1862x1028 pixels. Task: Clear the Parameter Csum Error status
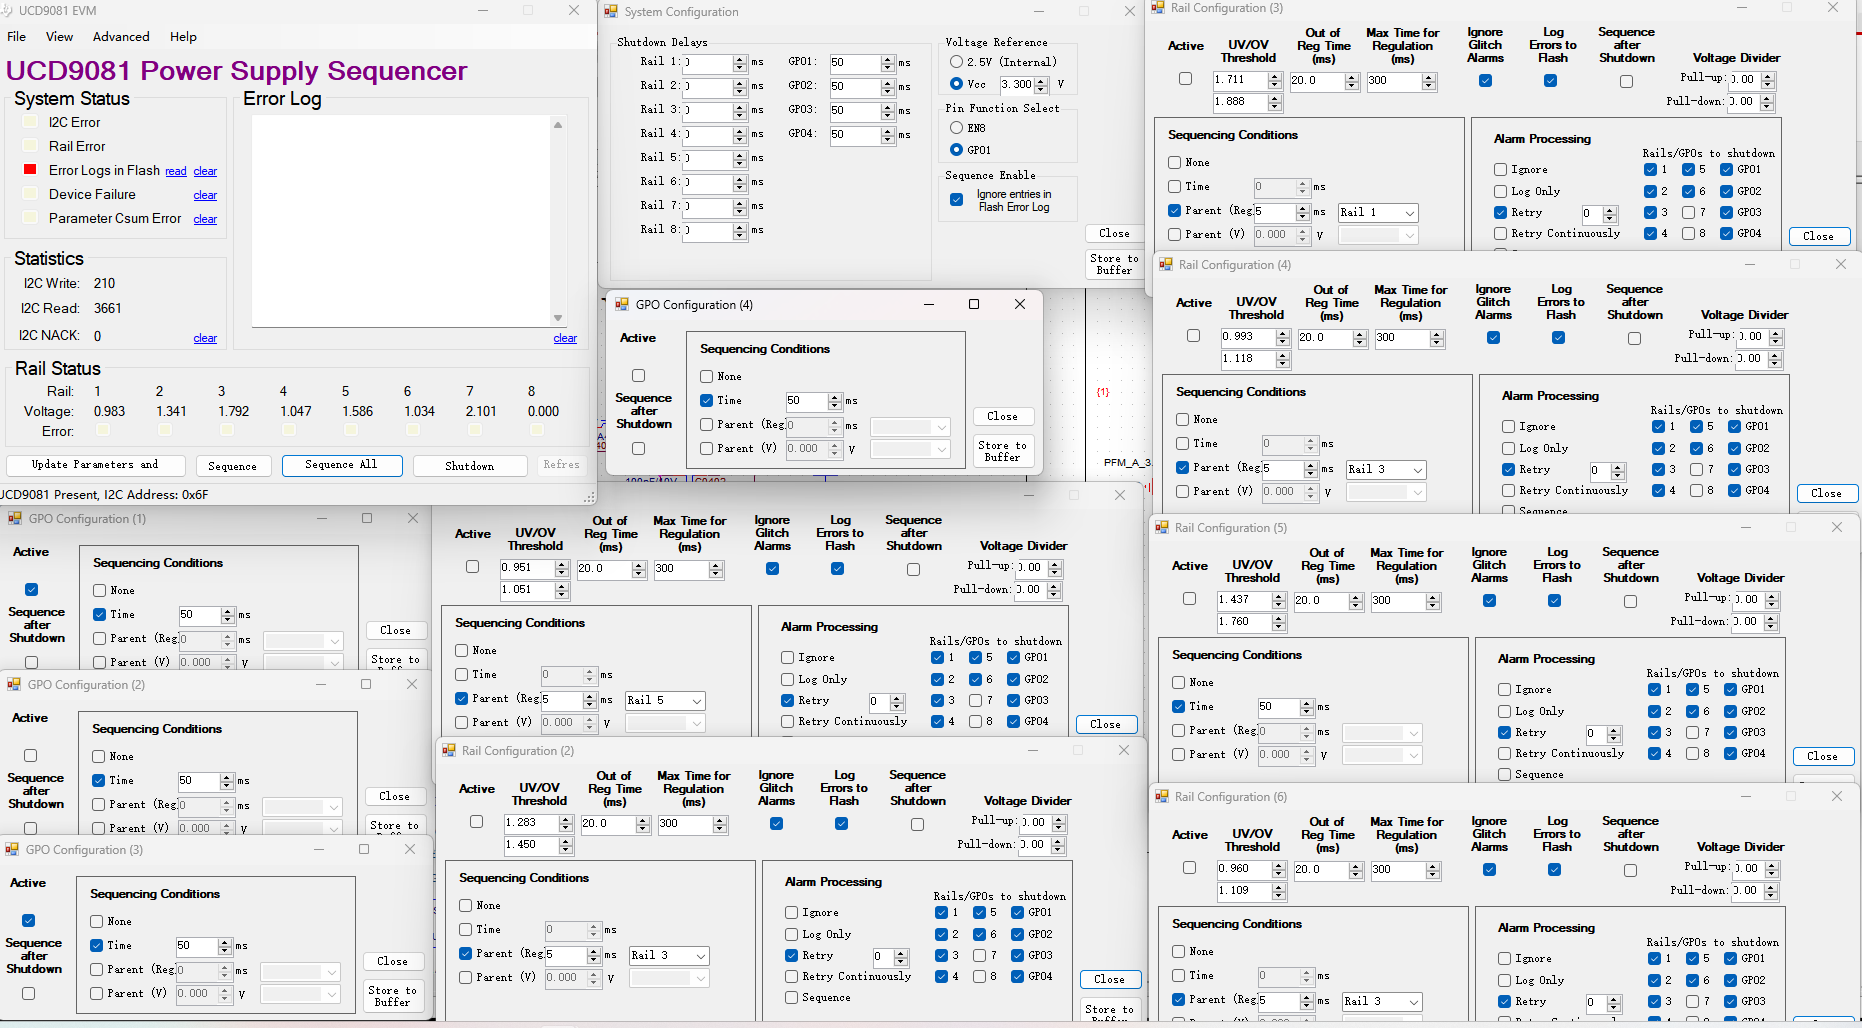[x=205, y=220]
